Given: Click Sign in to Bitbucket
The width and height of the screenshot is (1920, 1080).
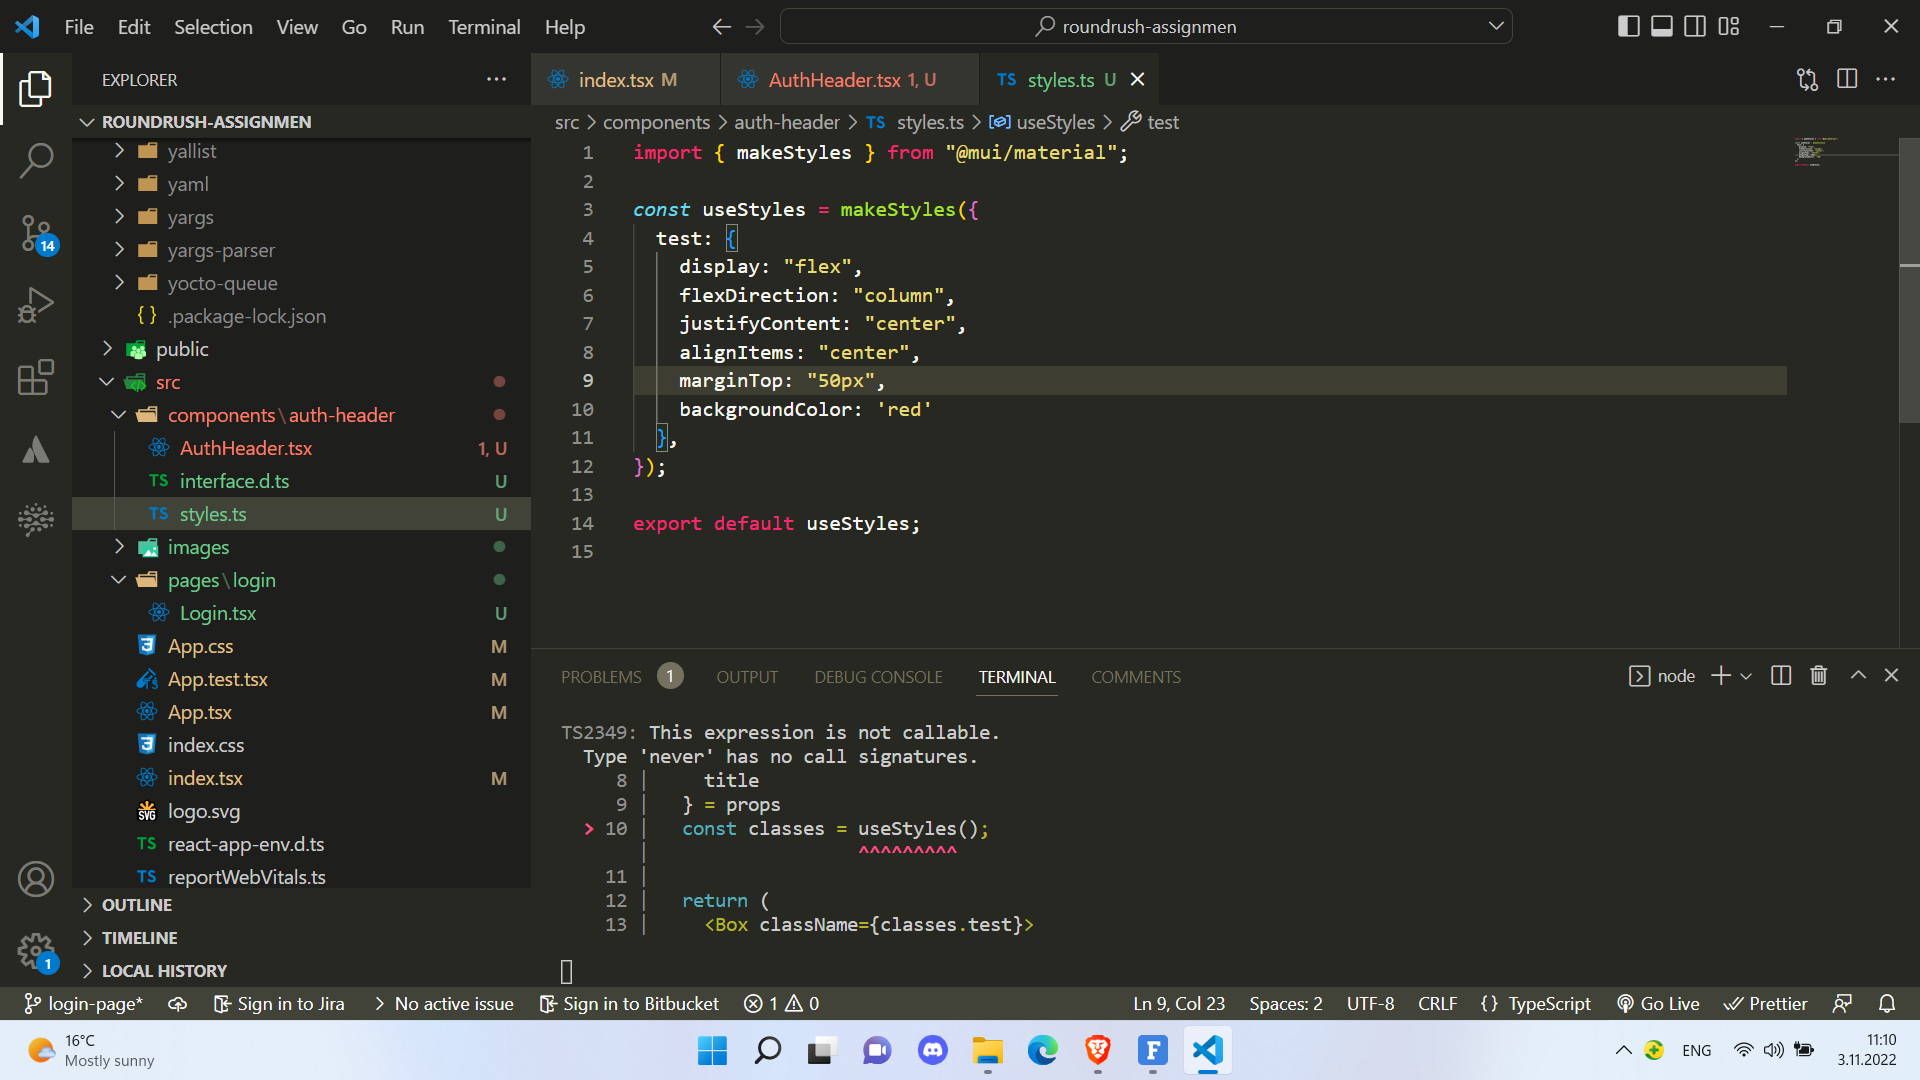Looking at the screenshot, I should coord(629,1003).
